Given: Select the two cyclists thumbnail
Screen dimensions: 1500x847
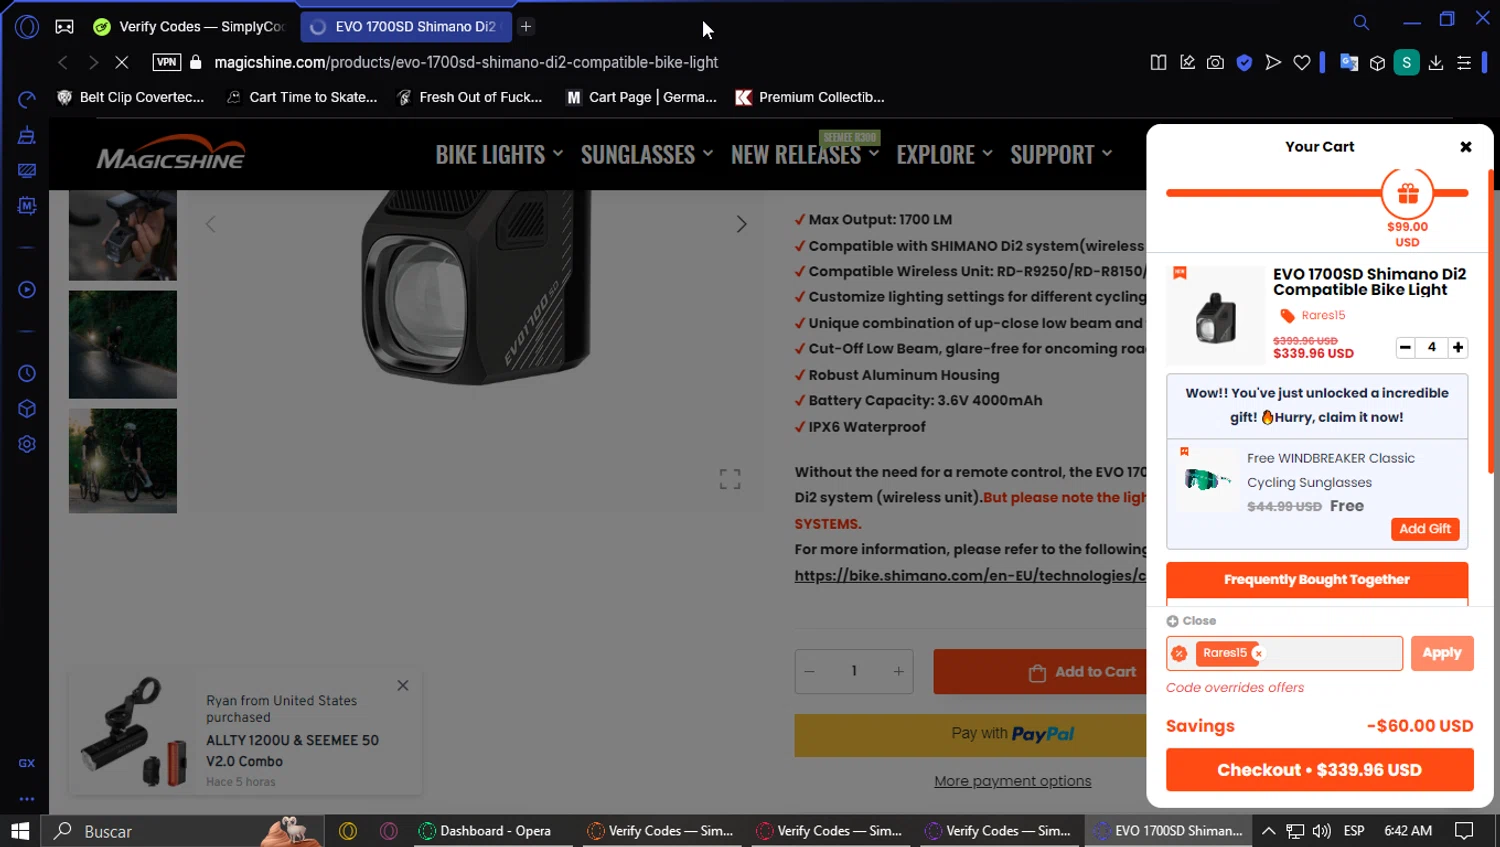Looking at the screenshot, I should (x=123, y=461).
